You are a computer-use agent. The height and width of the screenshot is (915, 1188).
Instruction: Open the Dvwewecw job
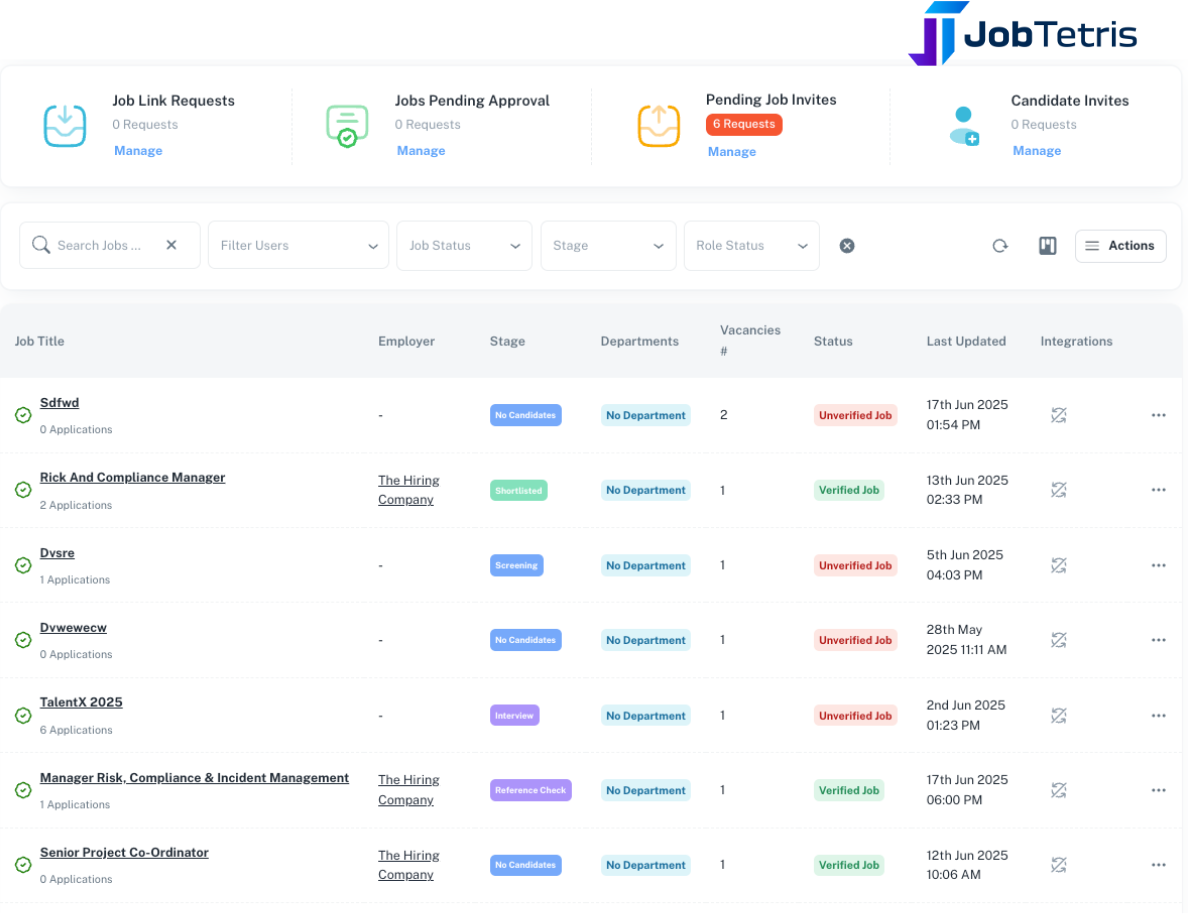pyautogui.click(x=73, y=627)
